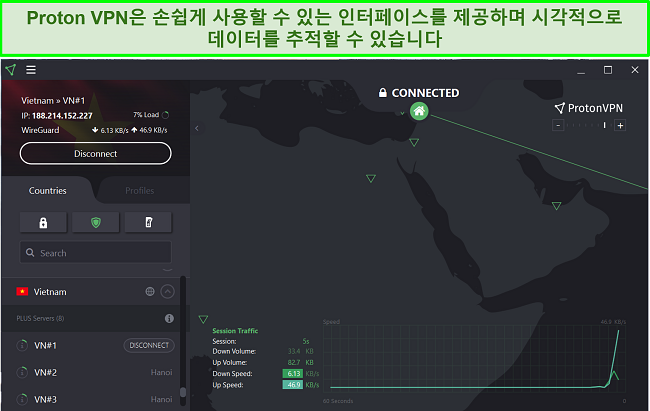Toggle NetShield shield button
Viewport: 650px width, 411px height.
pyautogui.click(x=96, y=223)
